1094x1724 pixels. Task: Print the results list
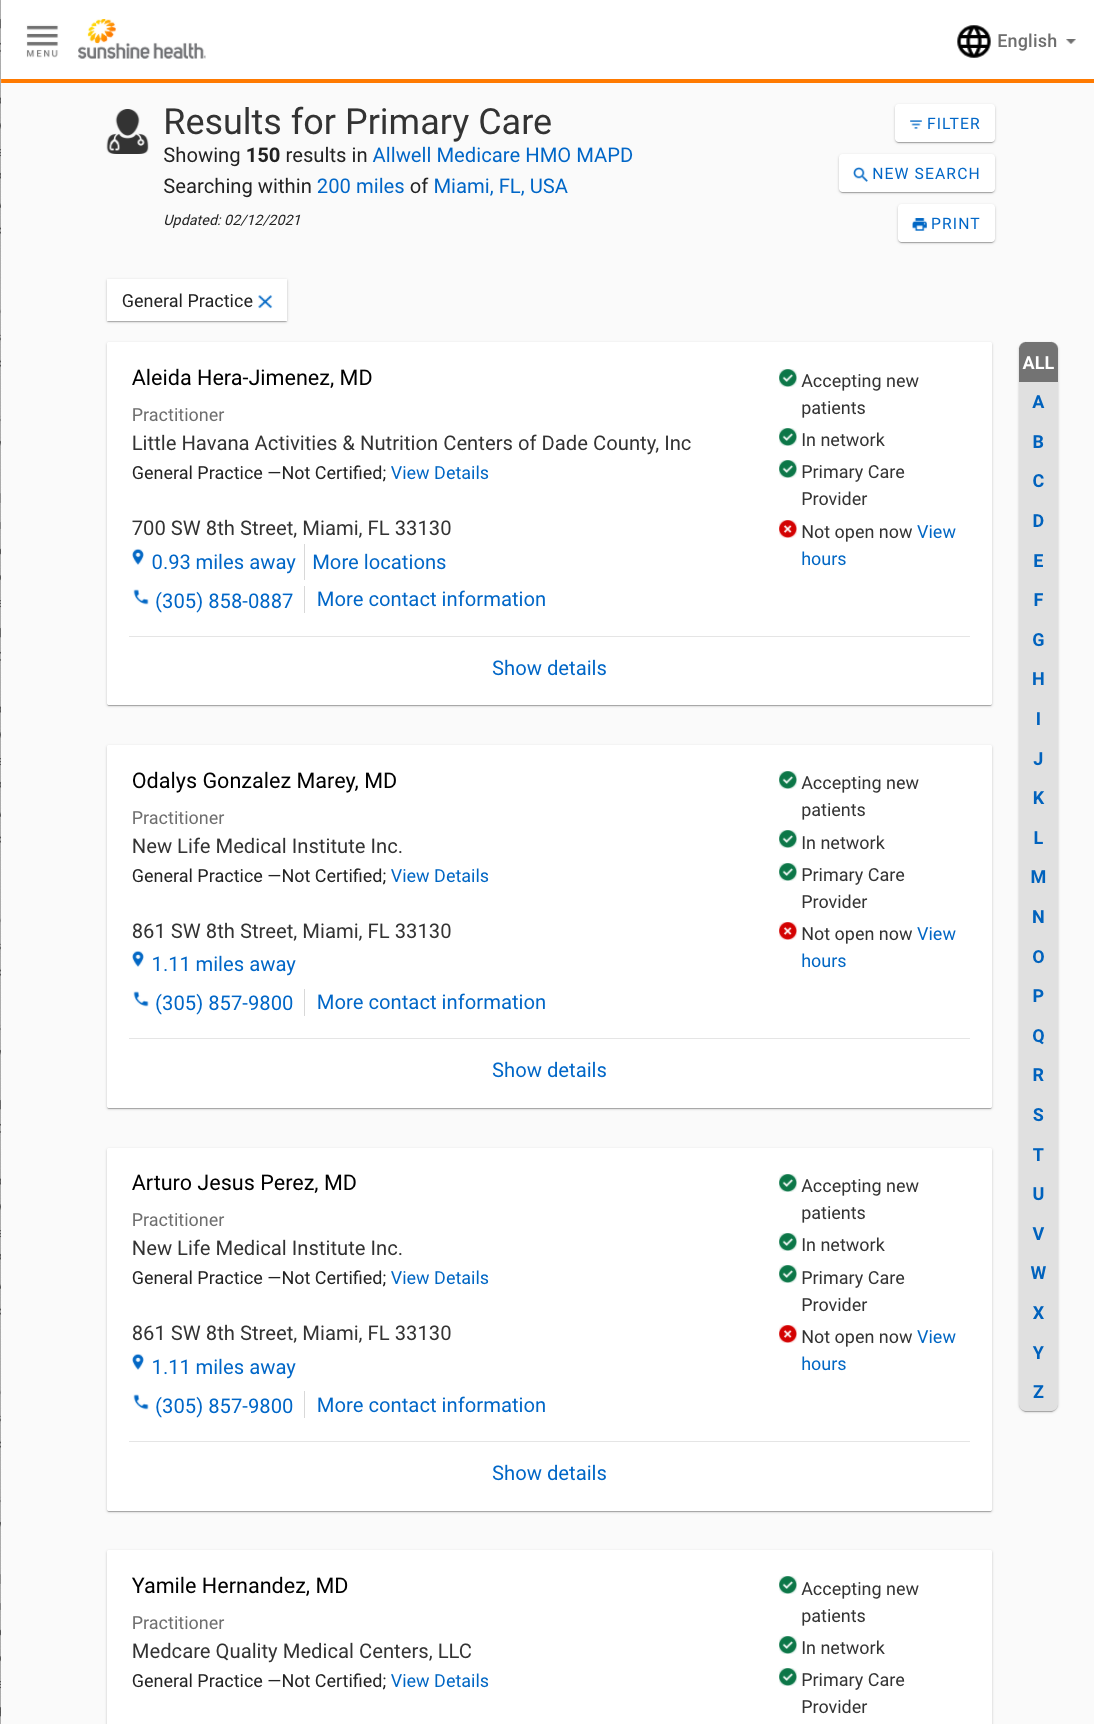point(946,224)
